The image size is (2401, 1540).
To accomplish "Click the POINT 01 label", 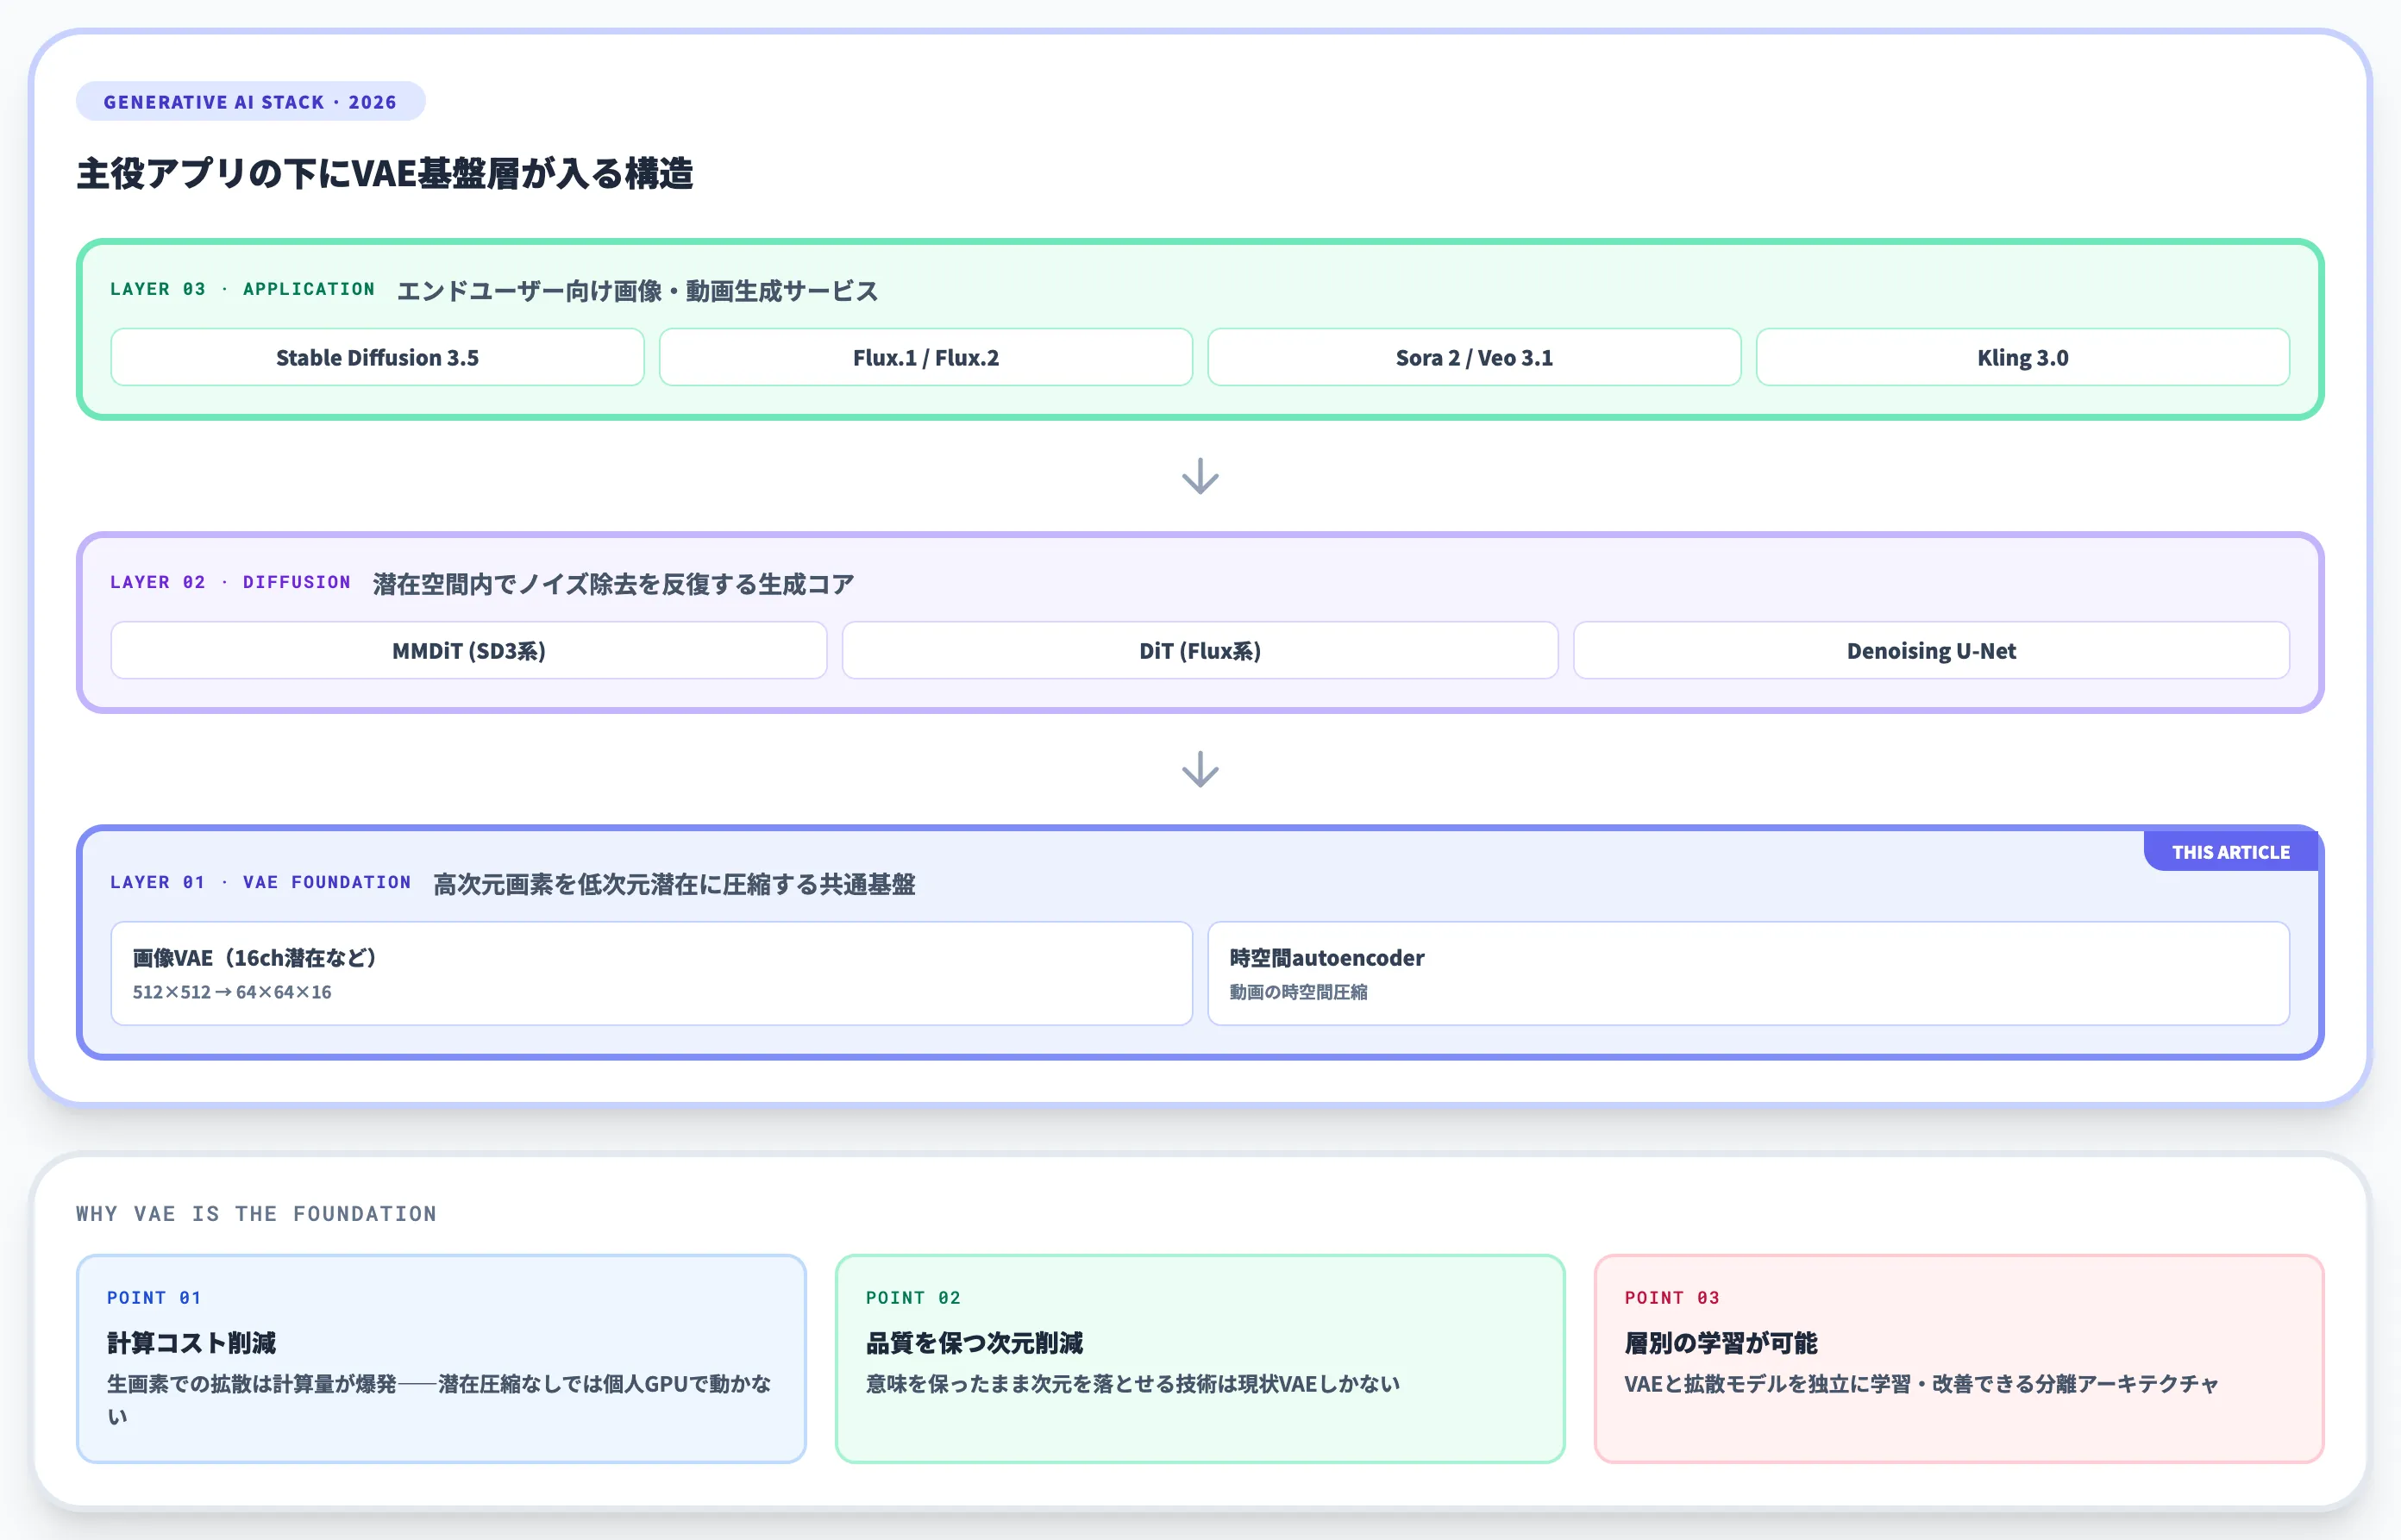I will 154,1297.
